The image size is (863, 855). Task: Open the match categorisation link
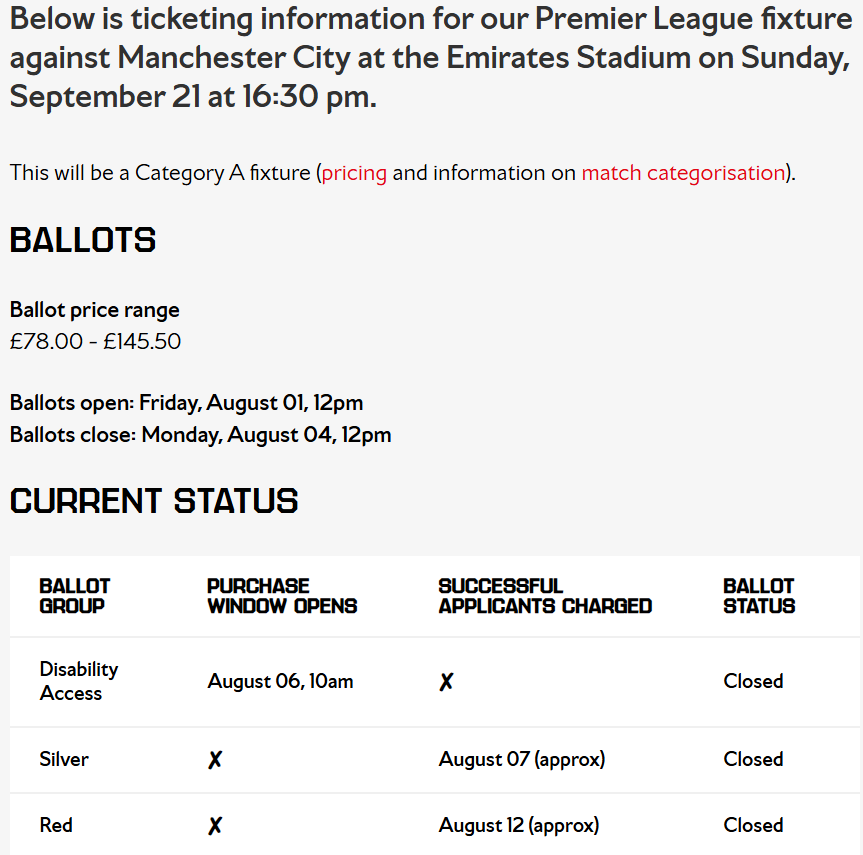[x=683, y=173]
